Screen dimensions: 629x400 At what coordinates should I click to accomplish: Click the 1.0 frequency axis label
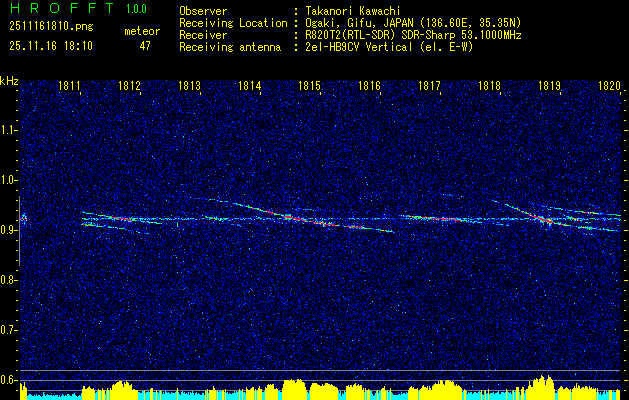[x=8, y=180]
